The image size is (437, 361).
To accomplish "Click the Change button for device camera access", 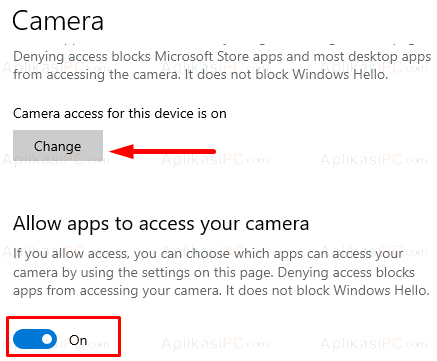I will 58,146.
